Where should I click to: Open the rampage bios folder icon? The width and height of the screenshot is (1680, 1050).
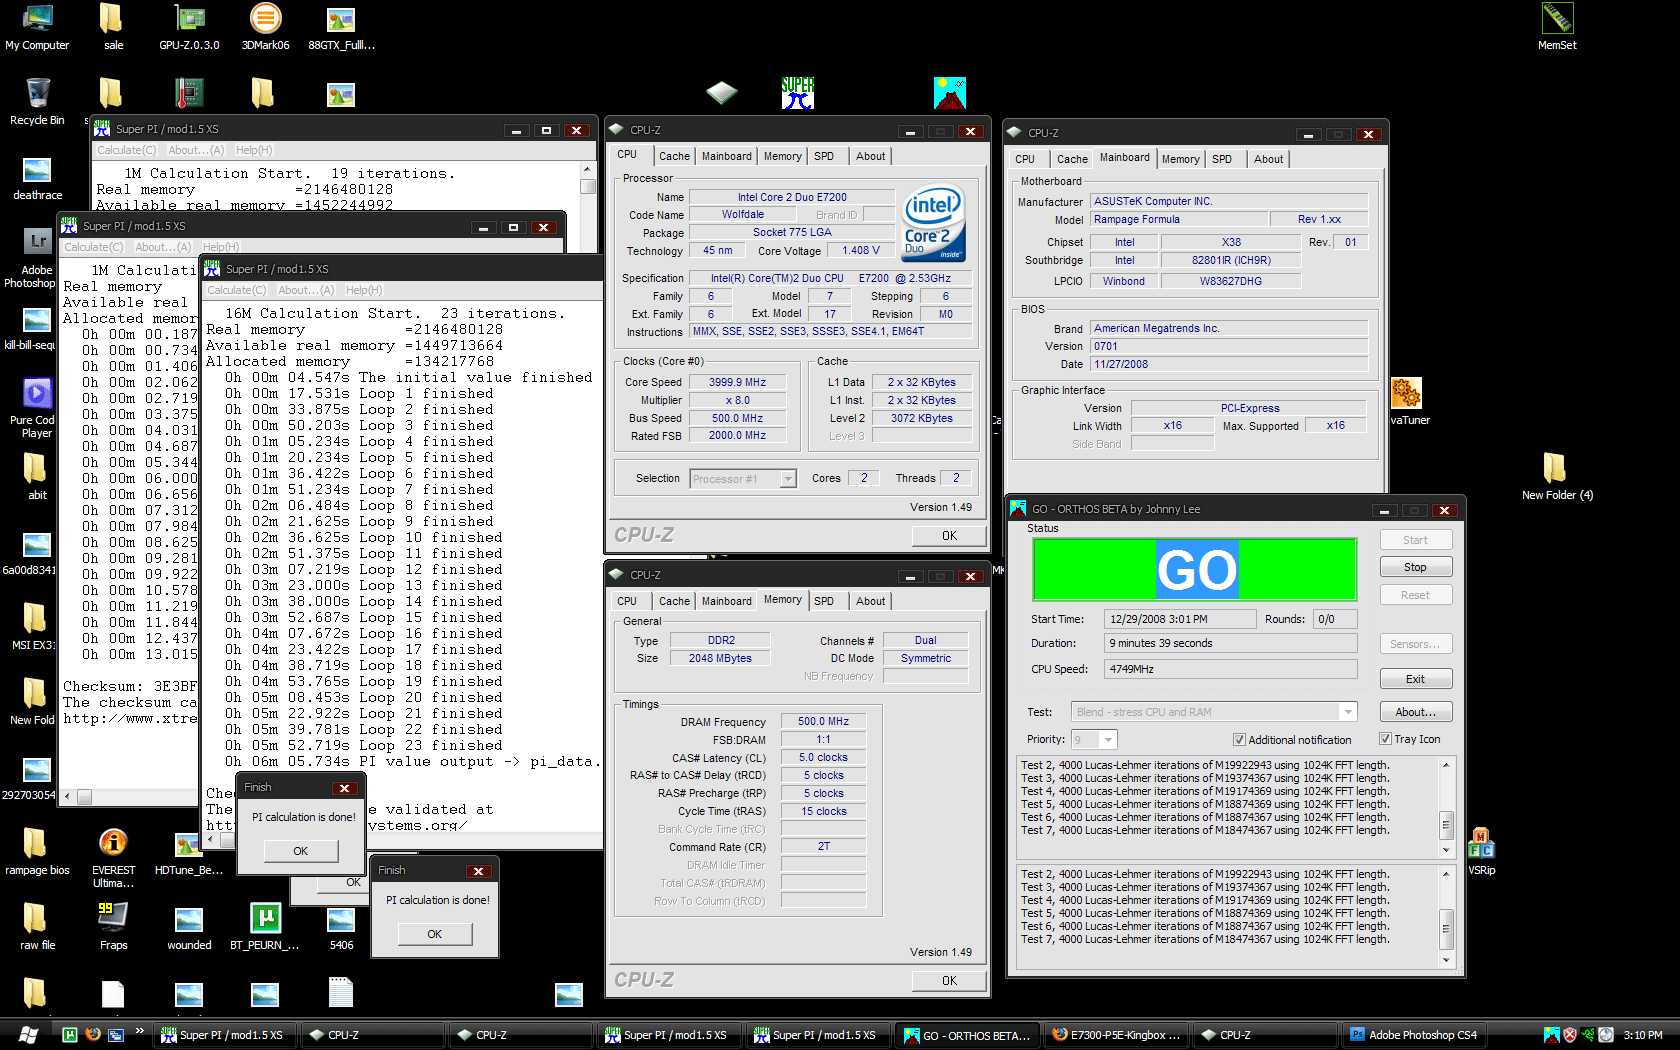pos(37,852)
